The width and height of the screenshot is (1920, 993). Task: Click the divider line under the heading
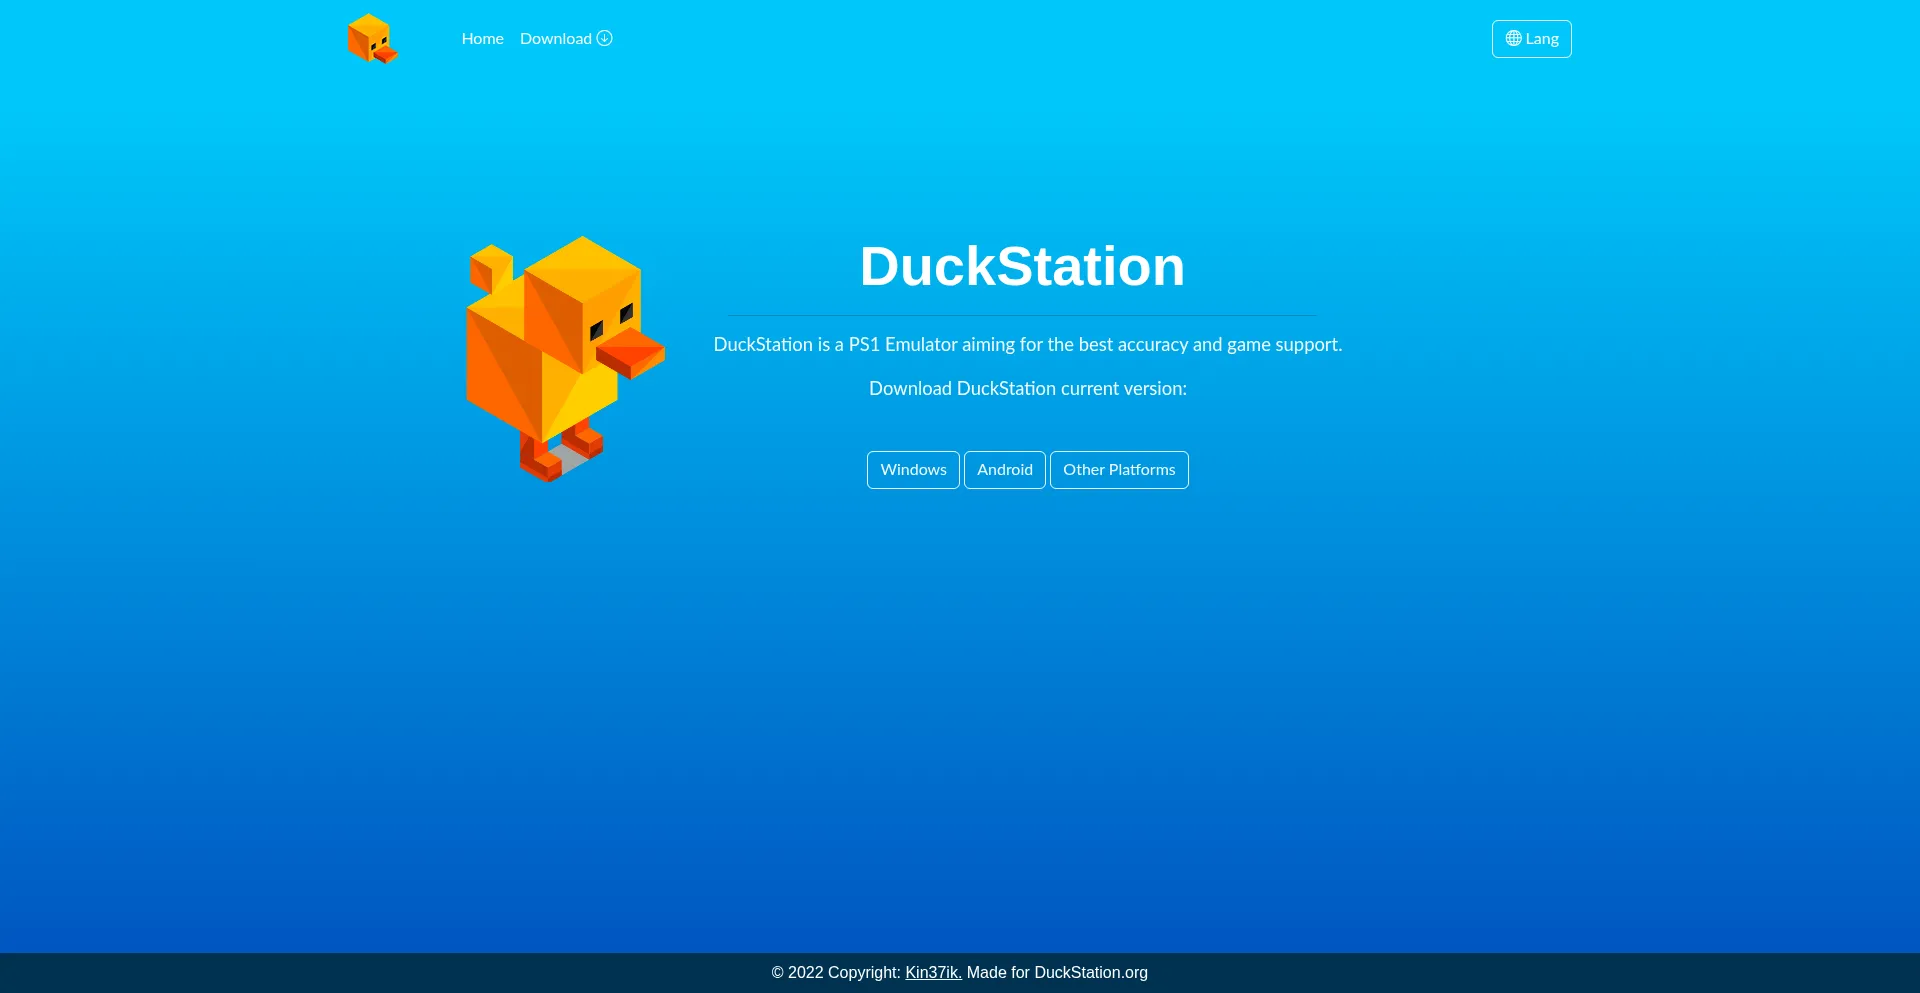[1021, 315]
